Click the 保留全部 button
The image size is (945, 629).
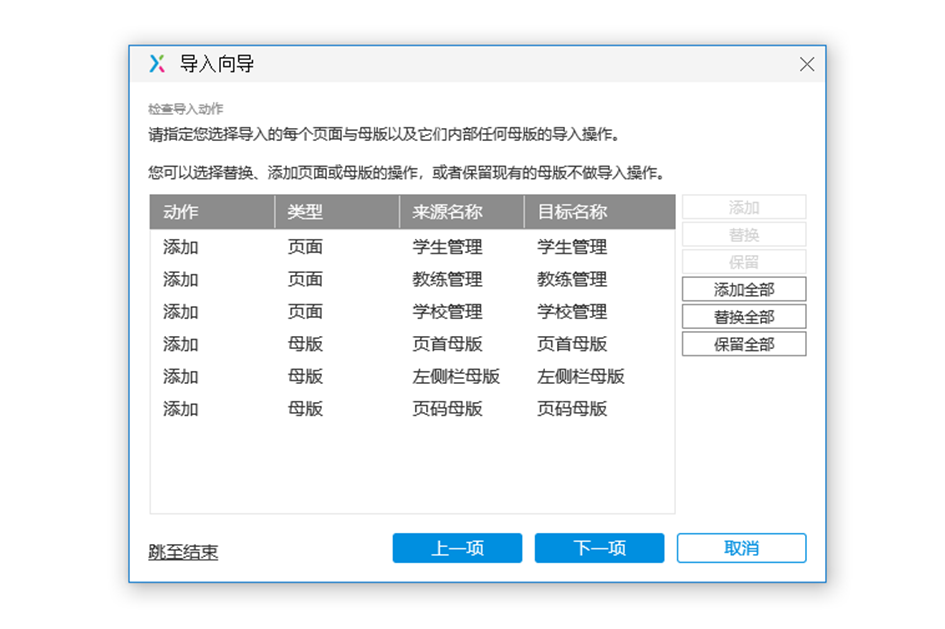(744, 344)
